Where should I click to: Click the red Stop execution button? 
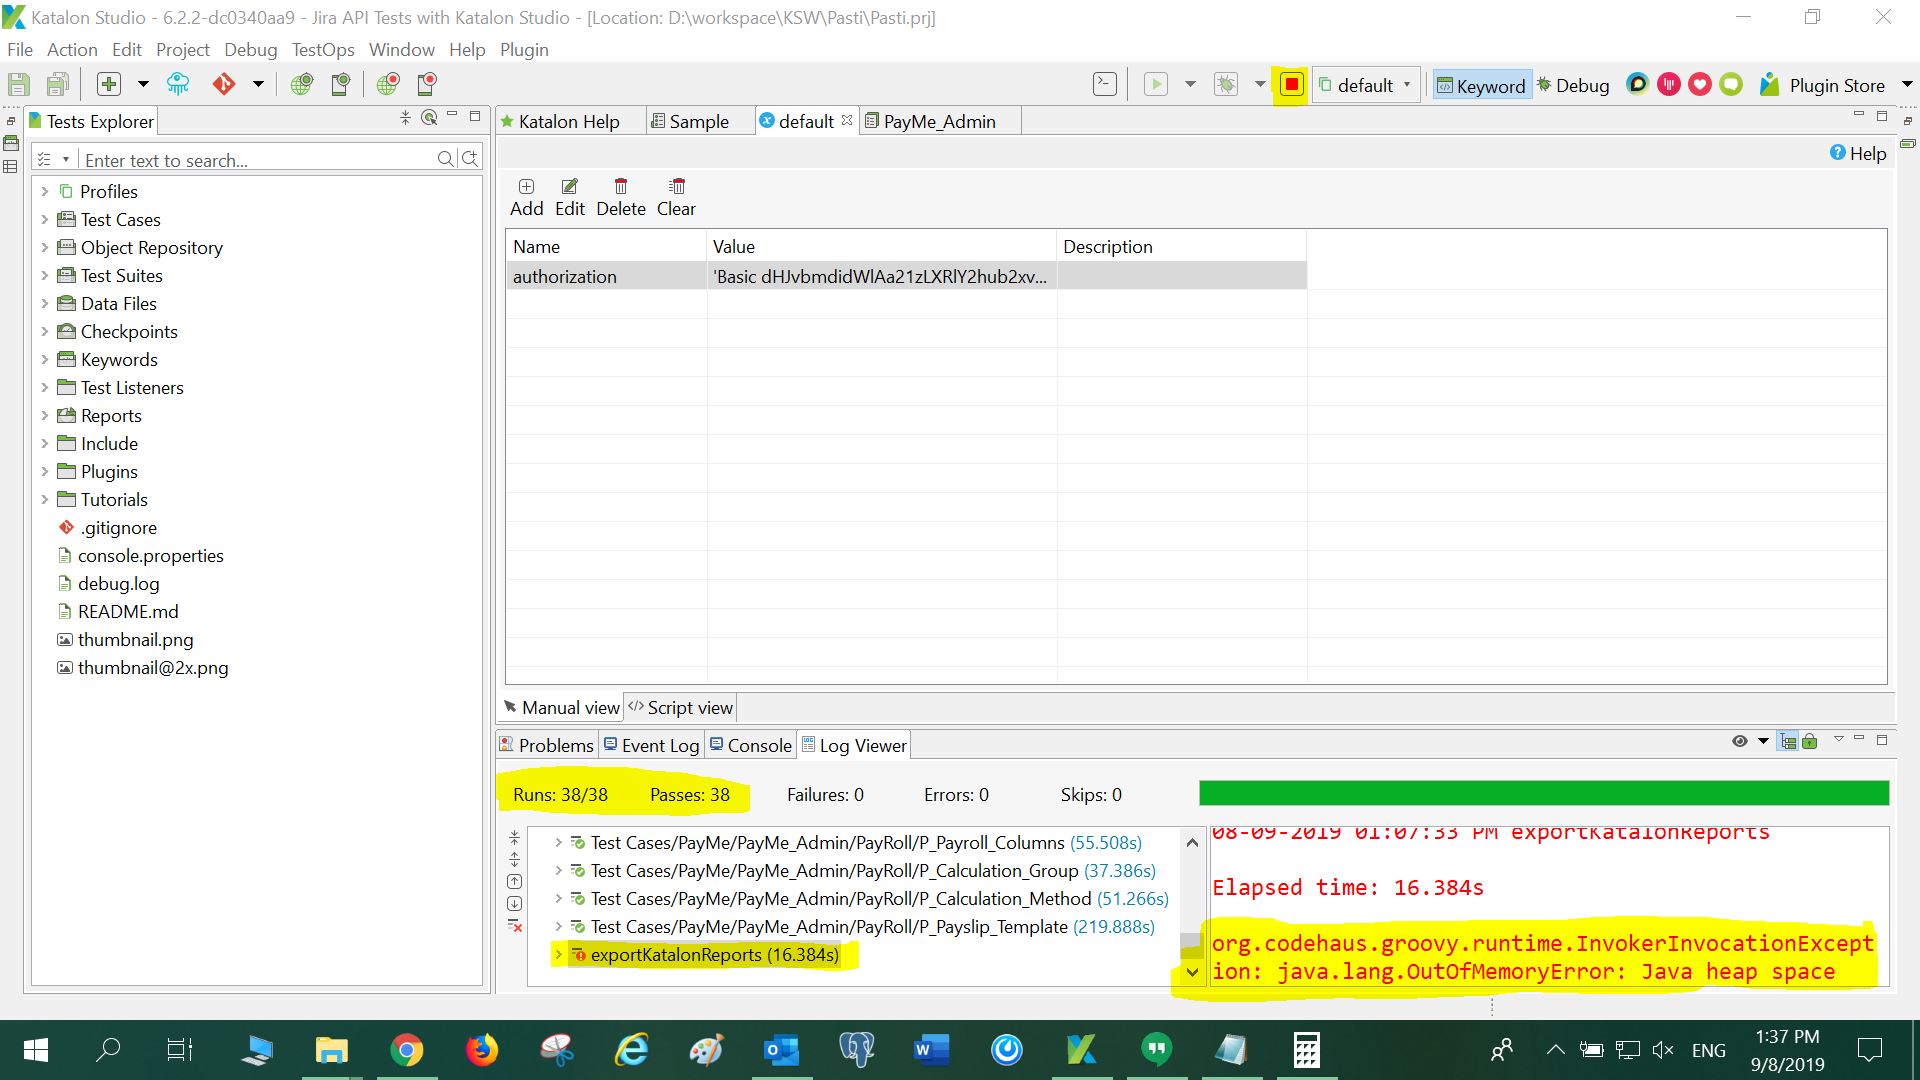(1291, 85)
